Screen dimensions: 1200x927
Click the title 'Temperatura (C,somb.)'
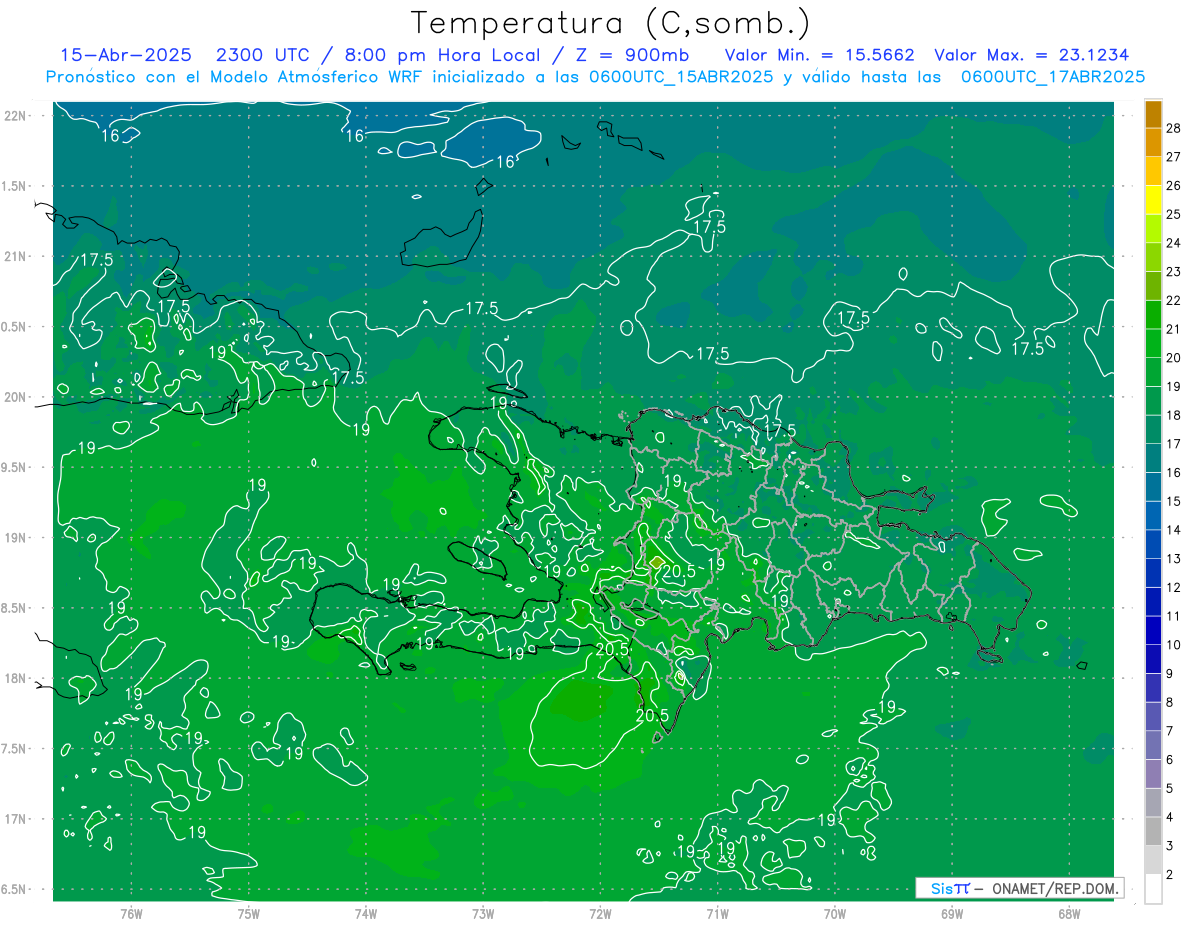[x=611, y=23]
